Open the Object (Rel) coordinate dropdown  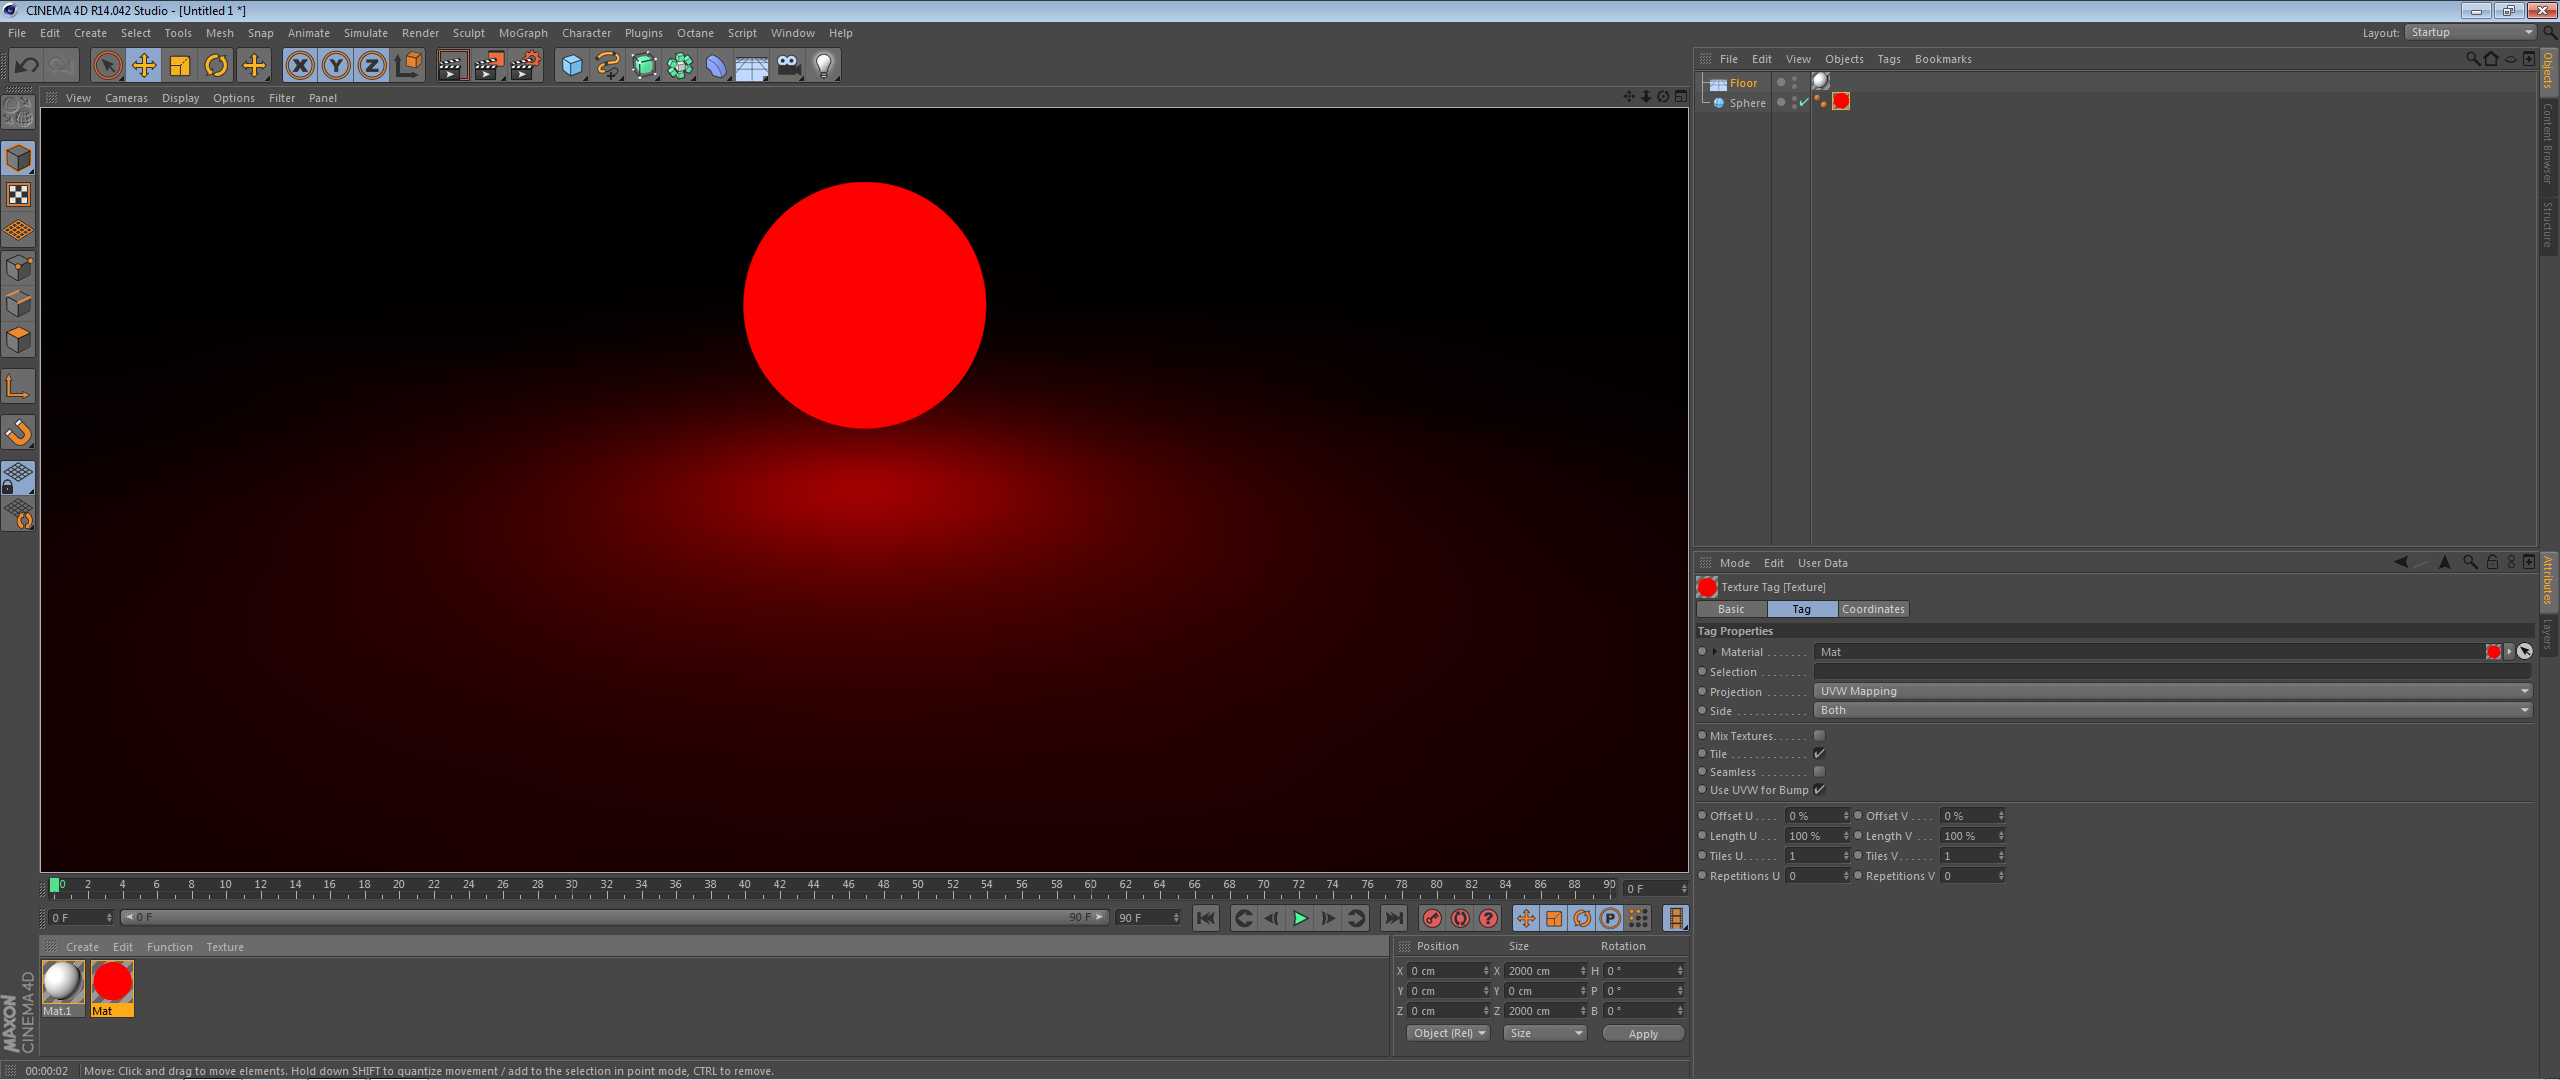(1449, 1033)
